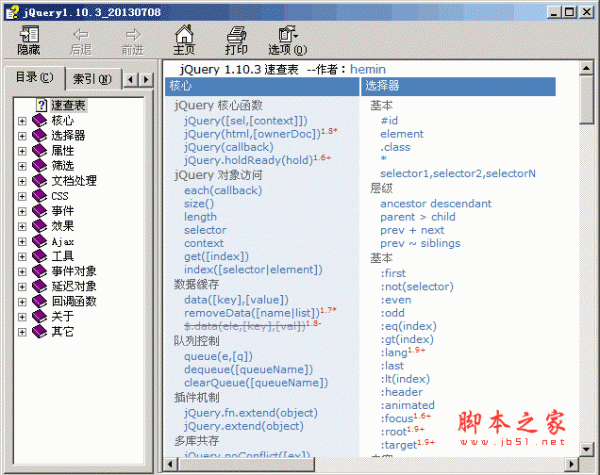Screen dimensions: 600x475
Task: Click the 速查表 question-mark page icon
Action: [41, 105]
